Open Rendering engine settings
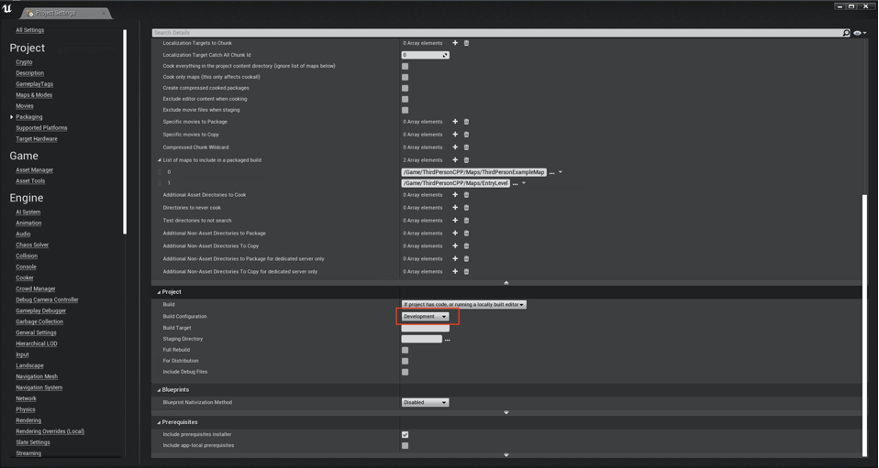 pos(29,420)
